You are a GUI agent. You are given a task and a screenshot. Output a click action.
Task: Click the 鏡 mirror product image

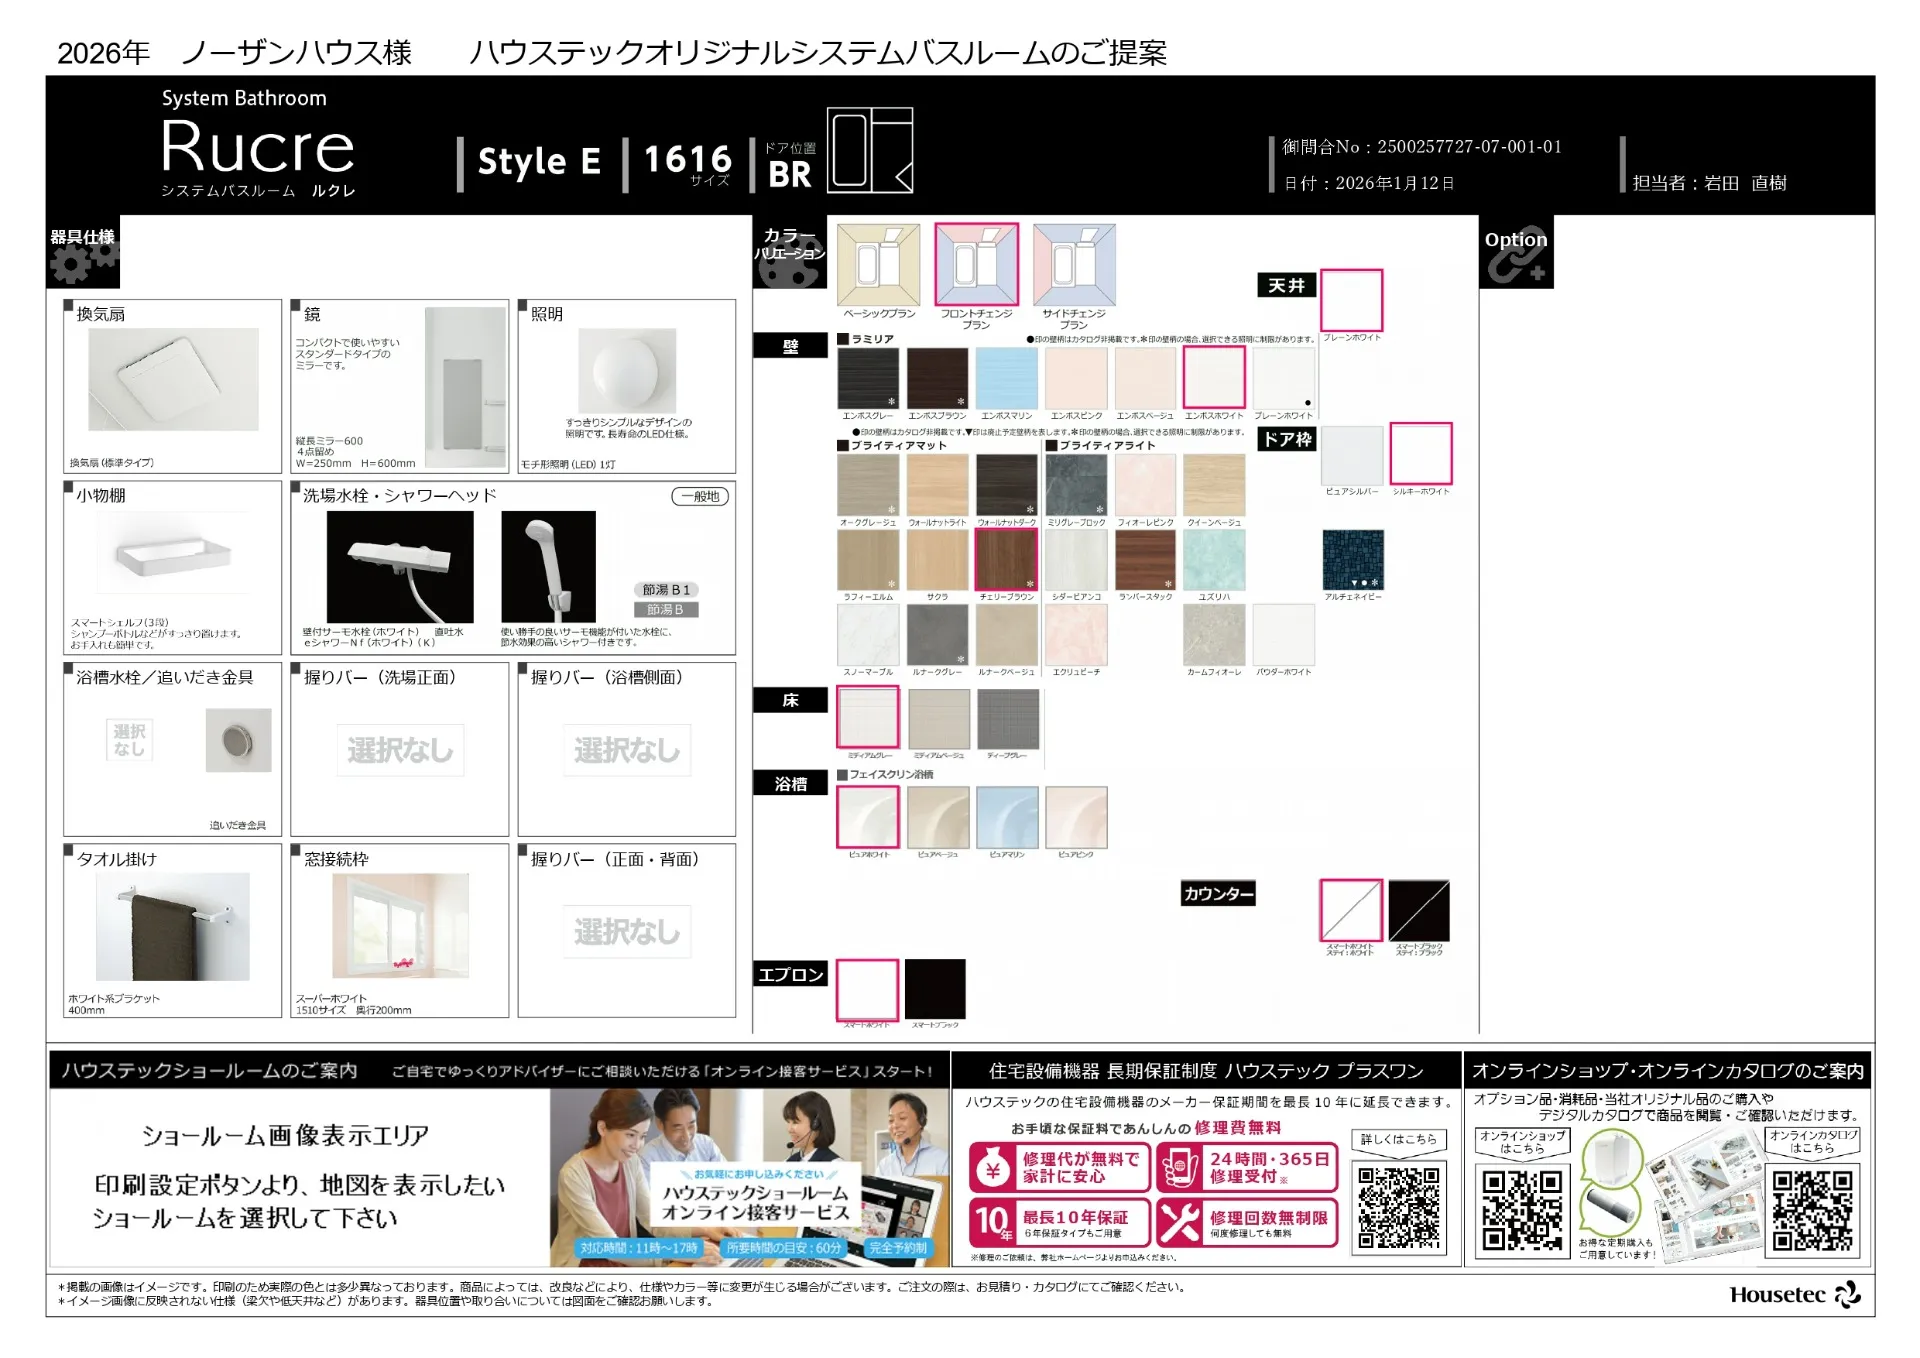[x=465, y=388]
